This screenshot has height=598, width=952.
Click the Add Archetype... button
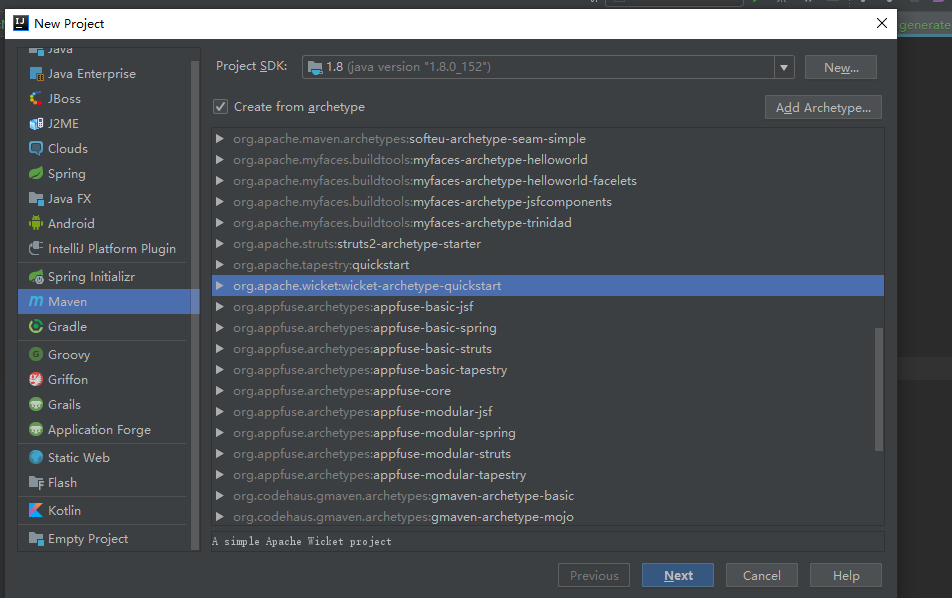coord(823,107)
